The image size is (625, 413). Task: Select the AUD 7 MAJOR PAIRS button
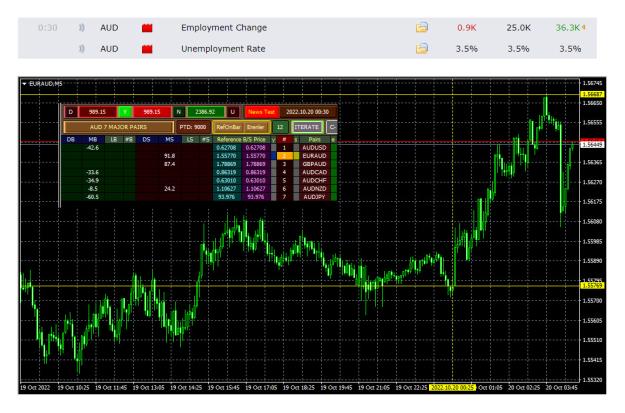pyautogui.click(x=118, y=127)
